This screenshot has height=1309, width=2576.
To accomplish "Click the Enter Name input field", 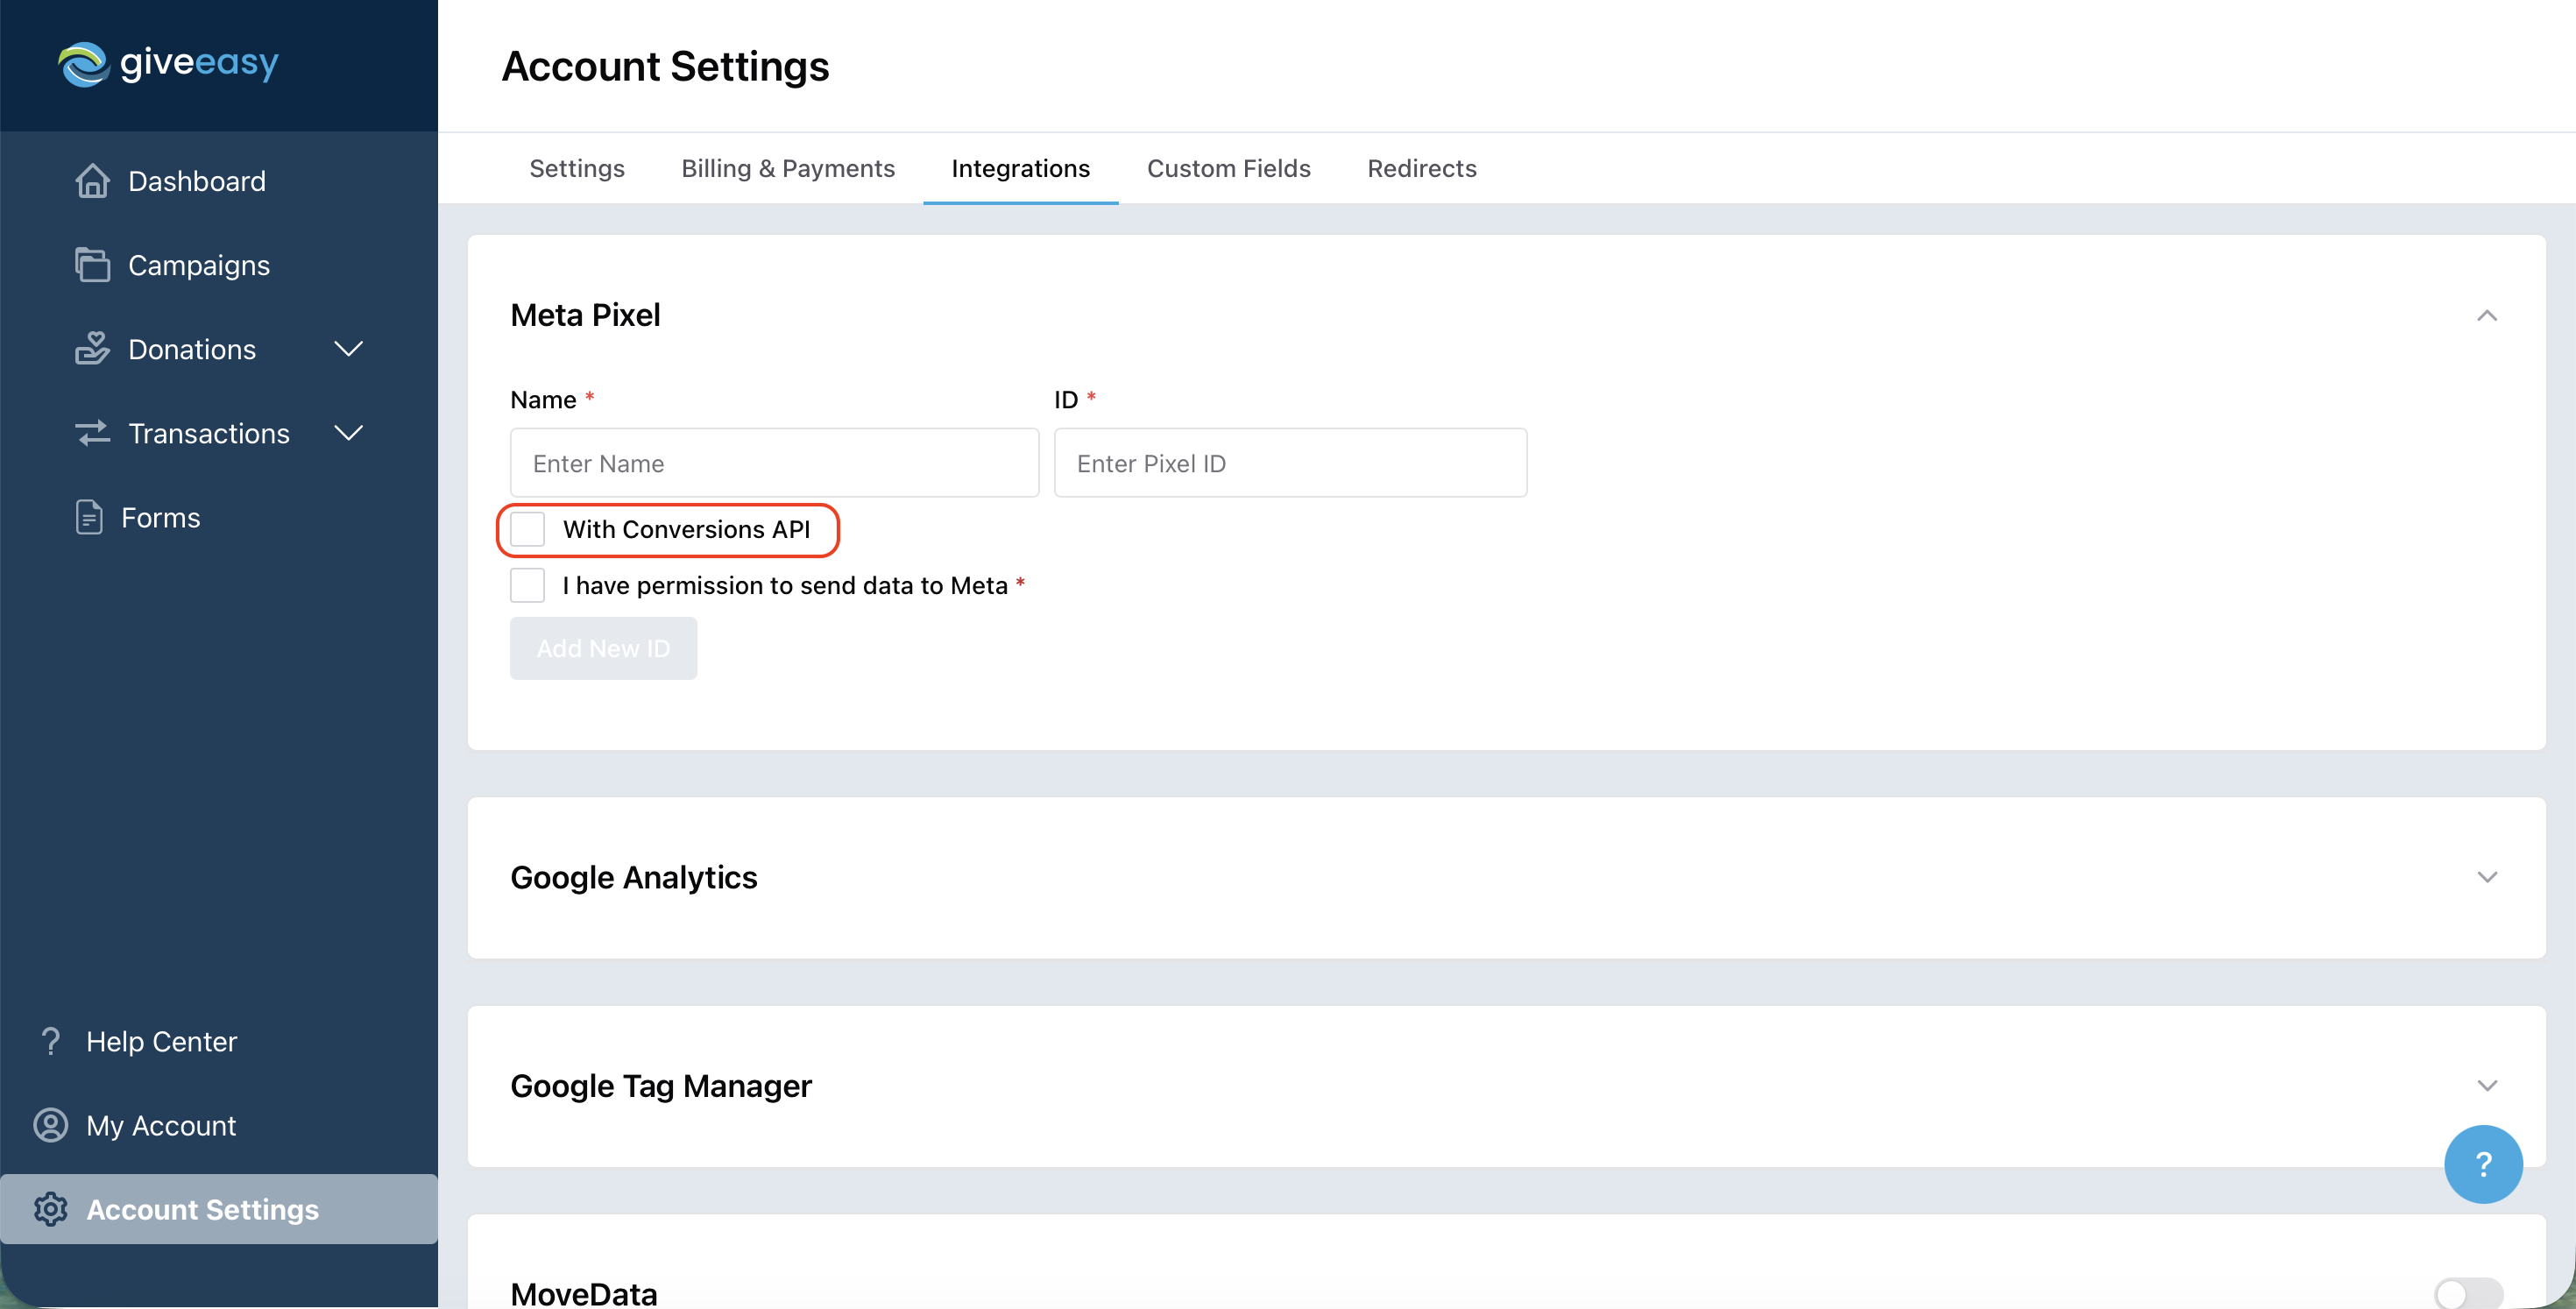I will coord(774,463).
